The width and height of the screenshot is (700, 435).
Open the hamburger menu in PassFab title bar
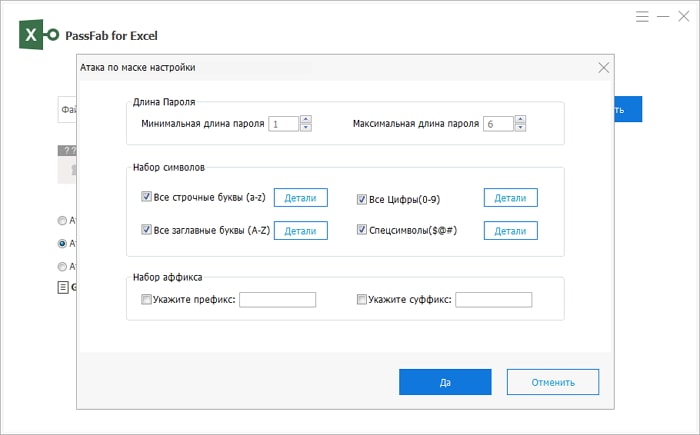[642, 17]
